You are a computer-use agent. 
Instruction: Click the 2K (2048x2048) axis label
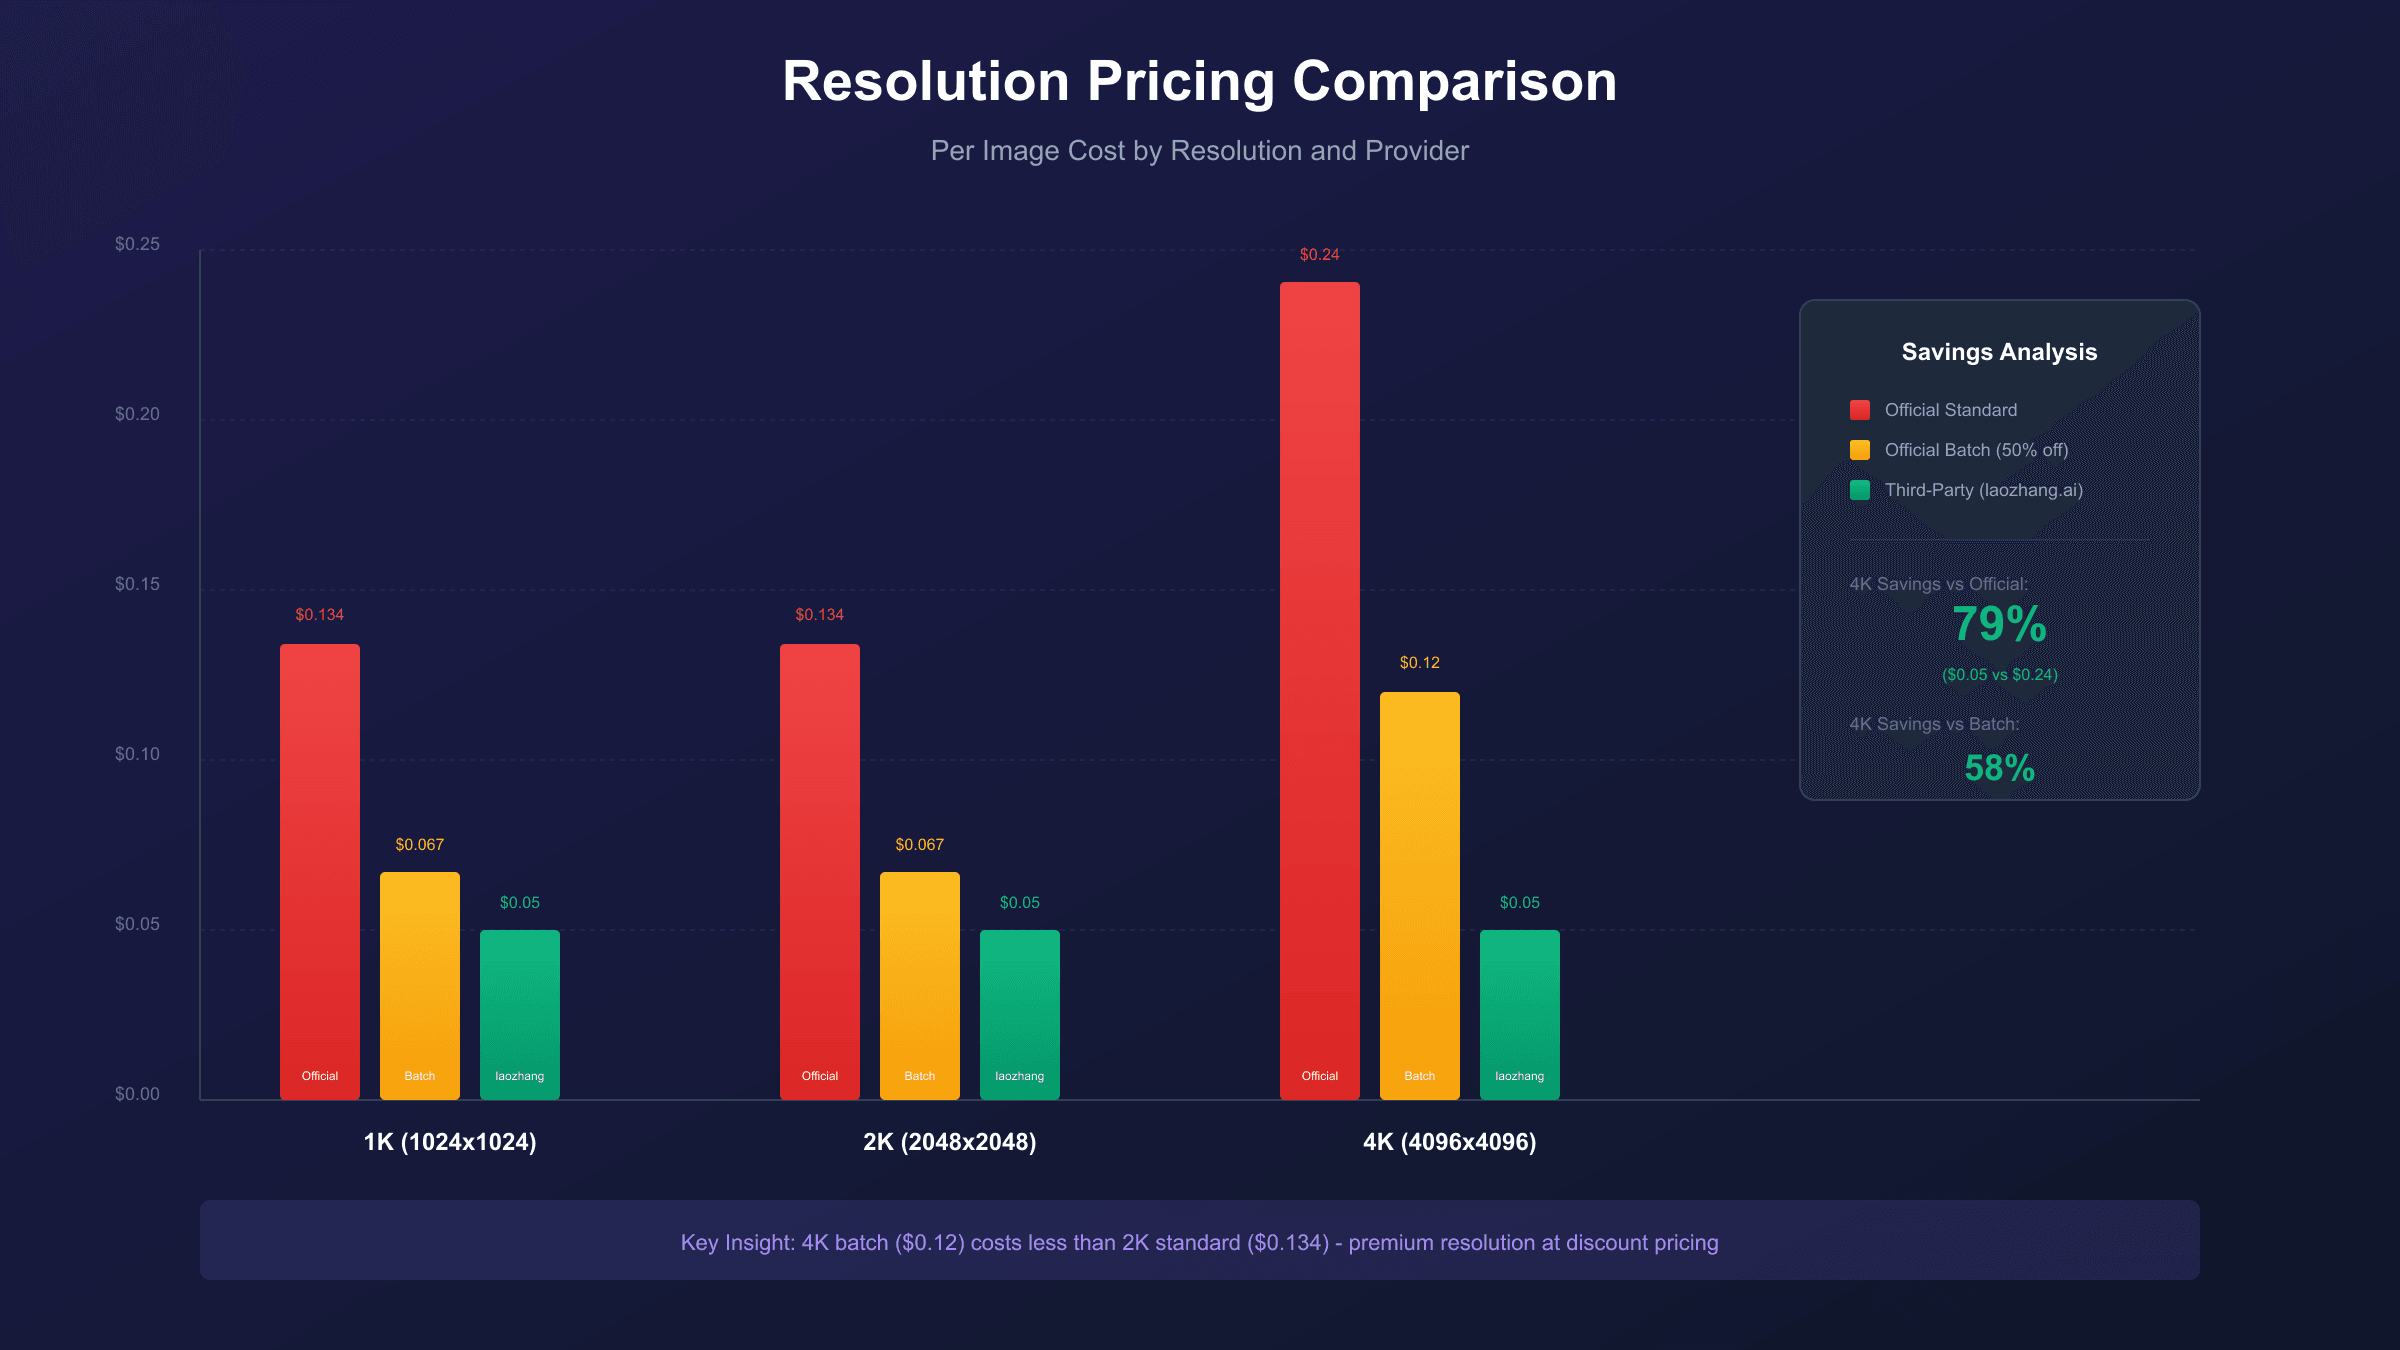949,1142
